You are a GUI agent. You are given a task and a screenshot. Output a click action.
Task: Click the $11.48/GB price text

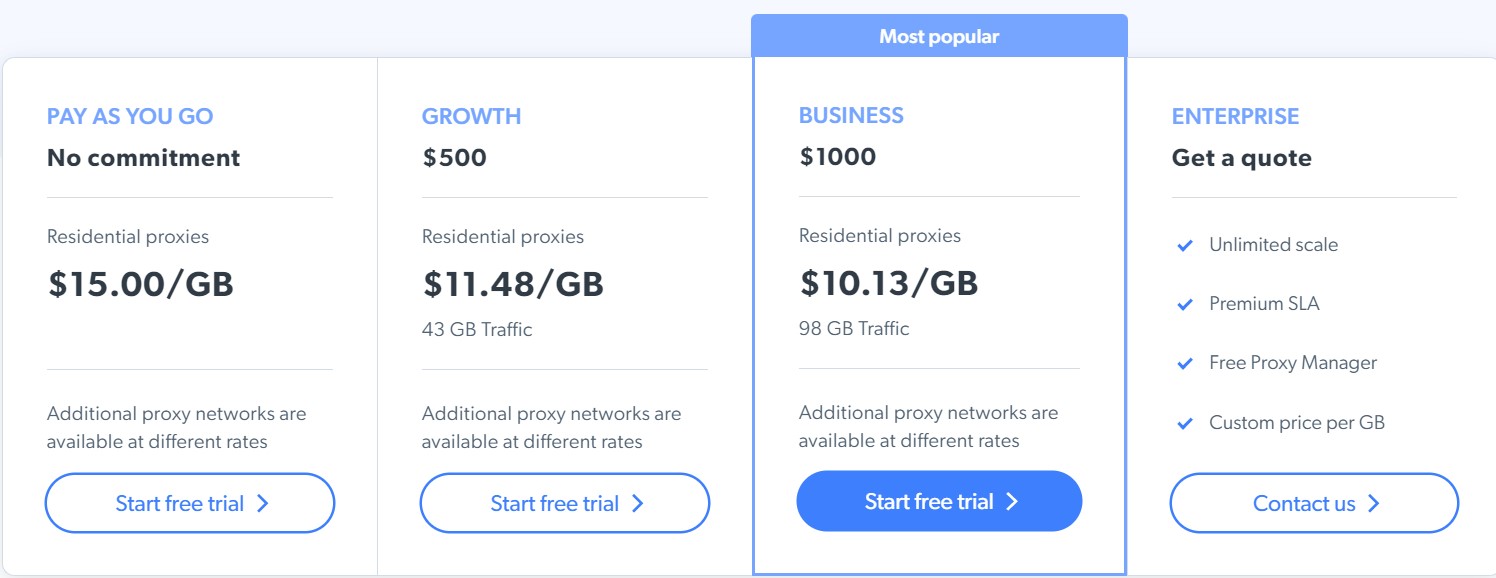[513, 284]
